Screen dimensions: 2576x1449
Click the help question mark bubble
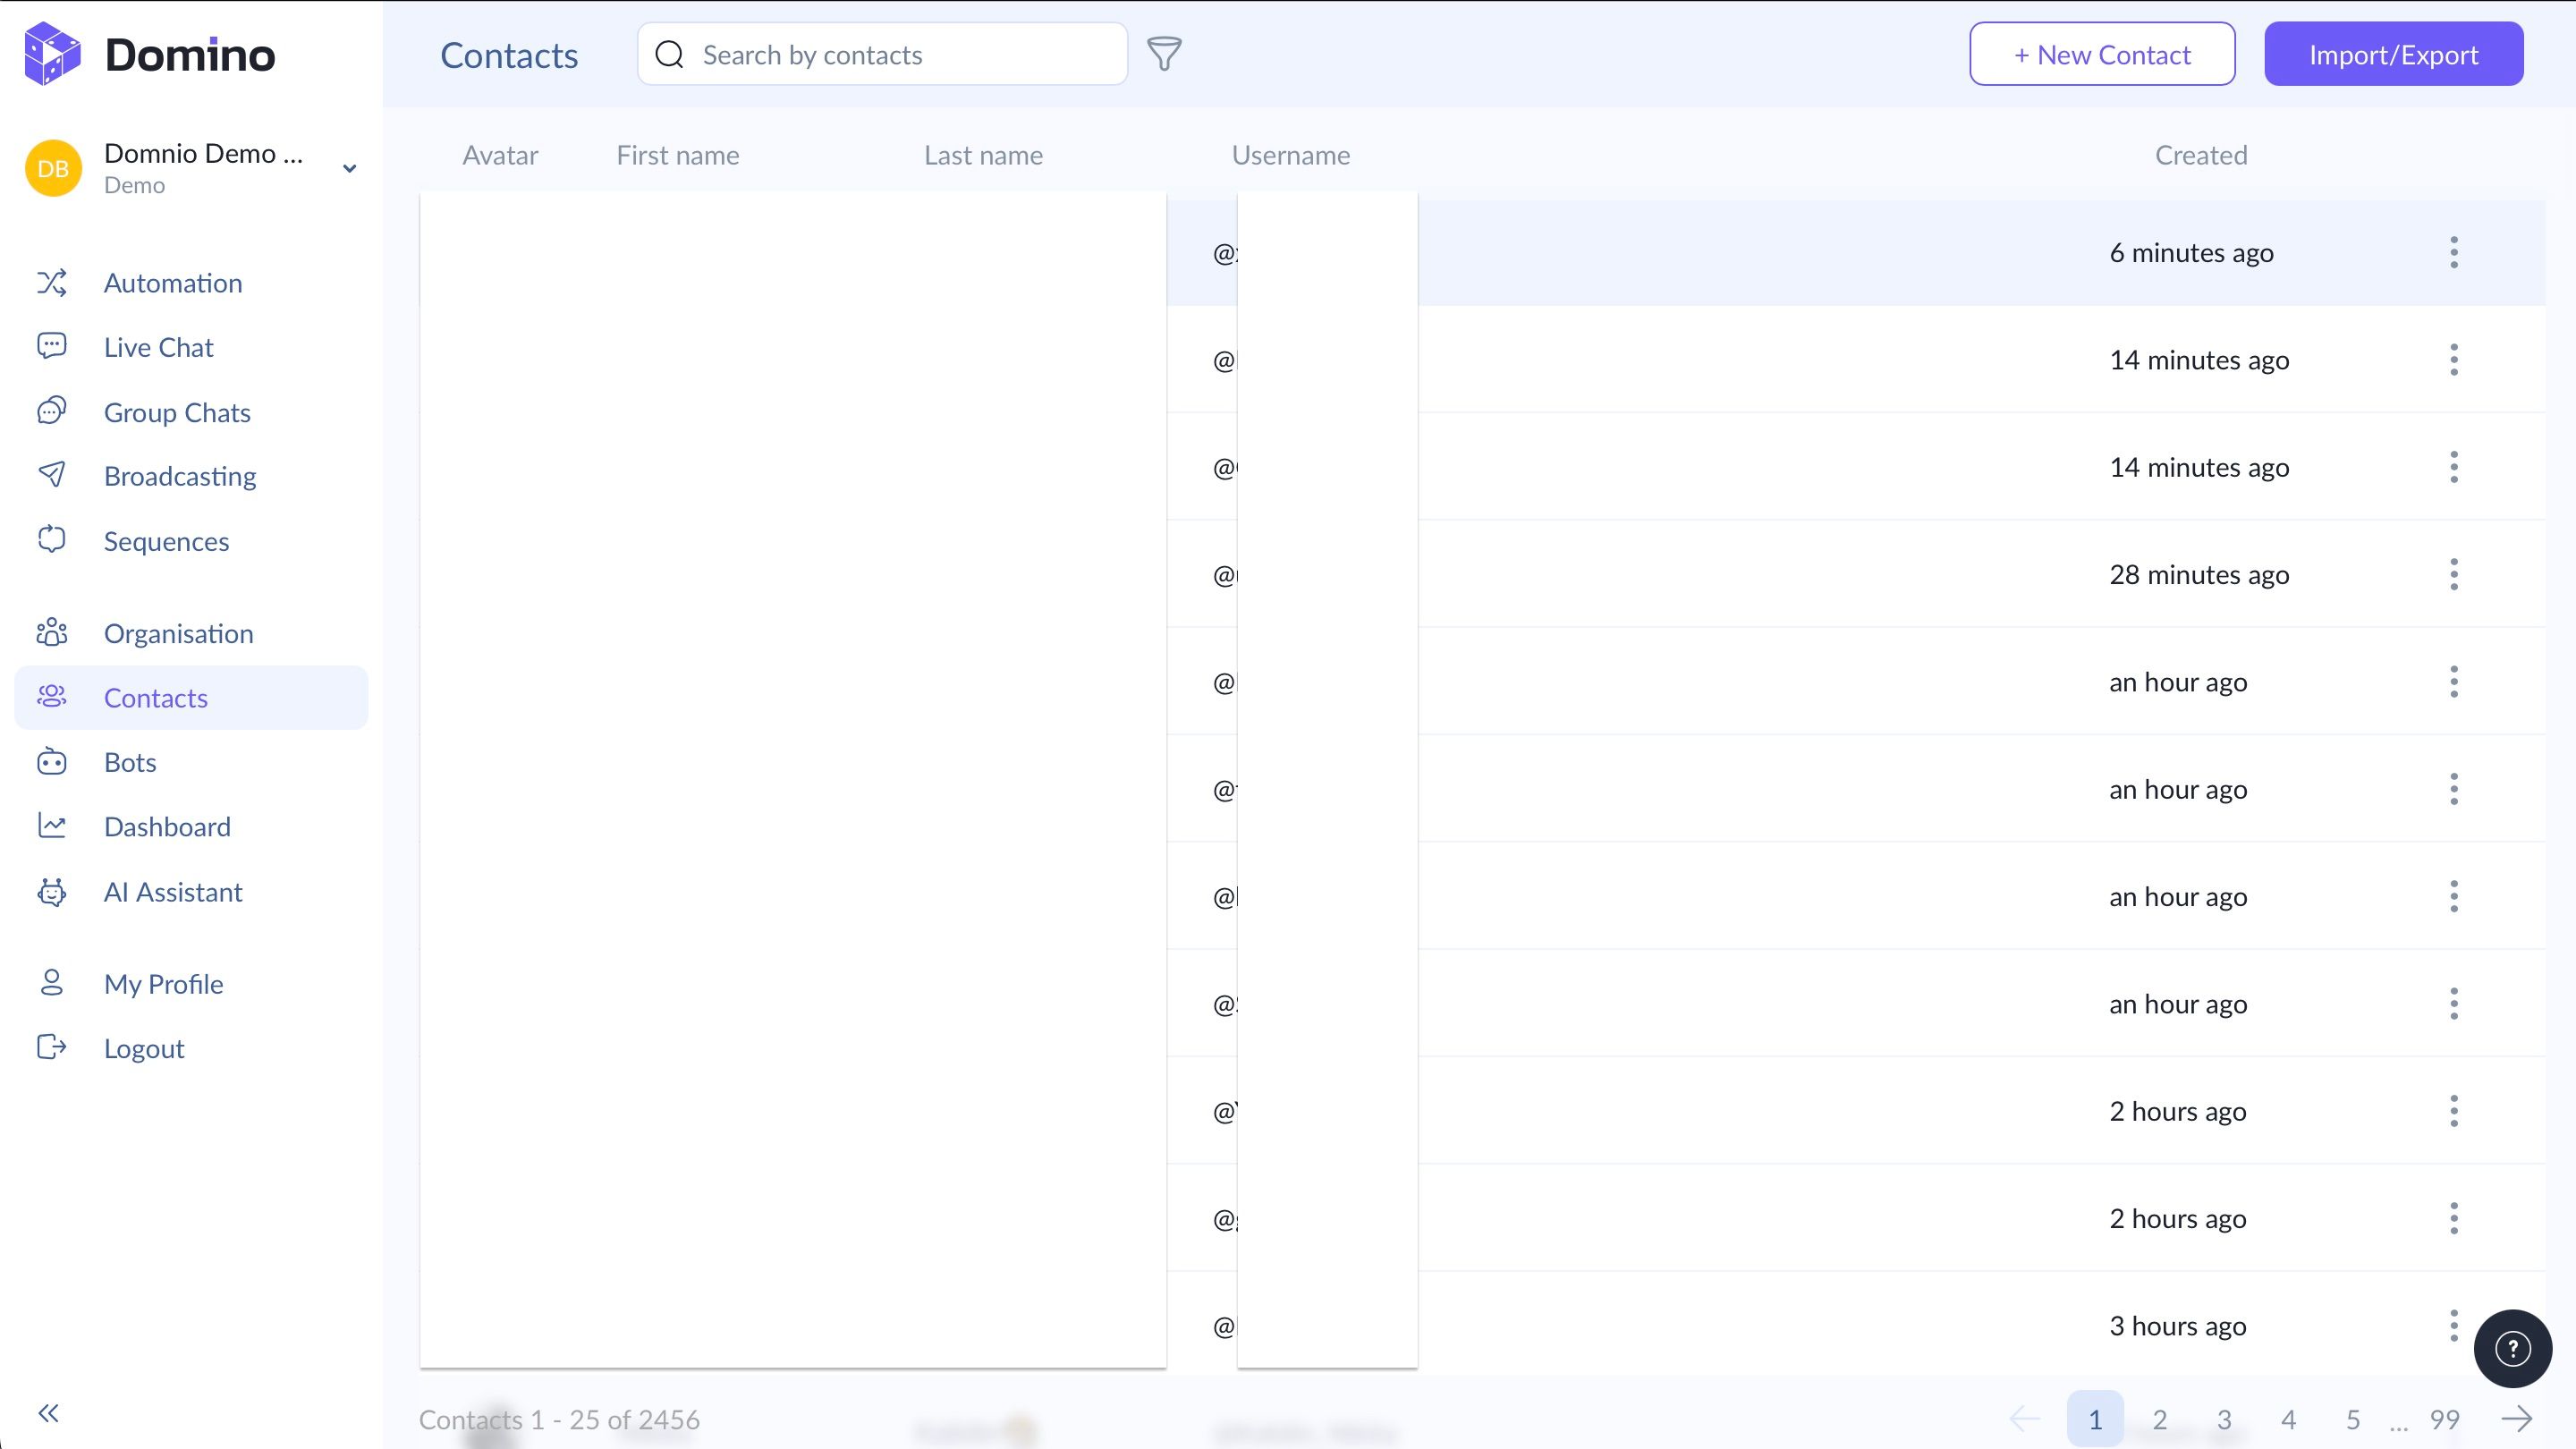pyautogui.click(x=2512, y=1348)
